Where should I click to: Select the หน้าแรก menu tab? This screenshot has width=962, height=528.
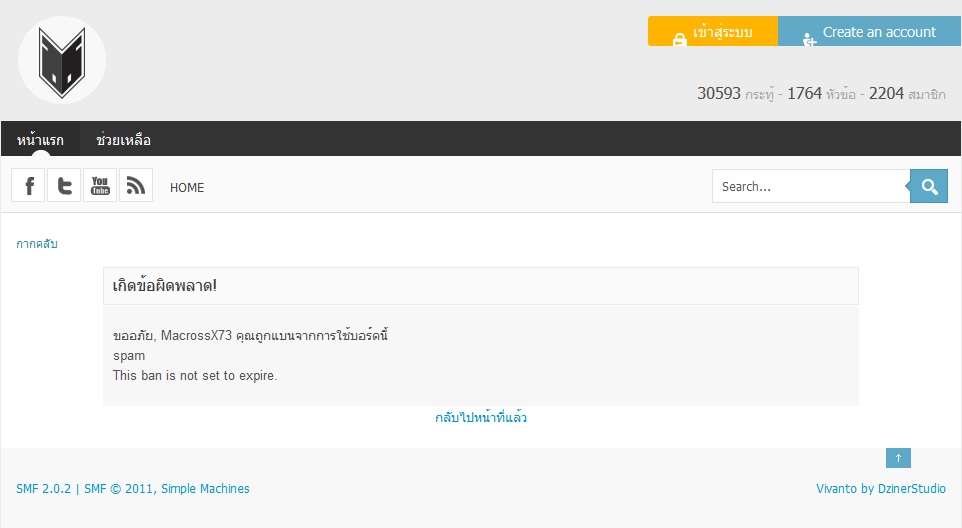pos(40,139)
